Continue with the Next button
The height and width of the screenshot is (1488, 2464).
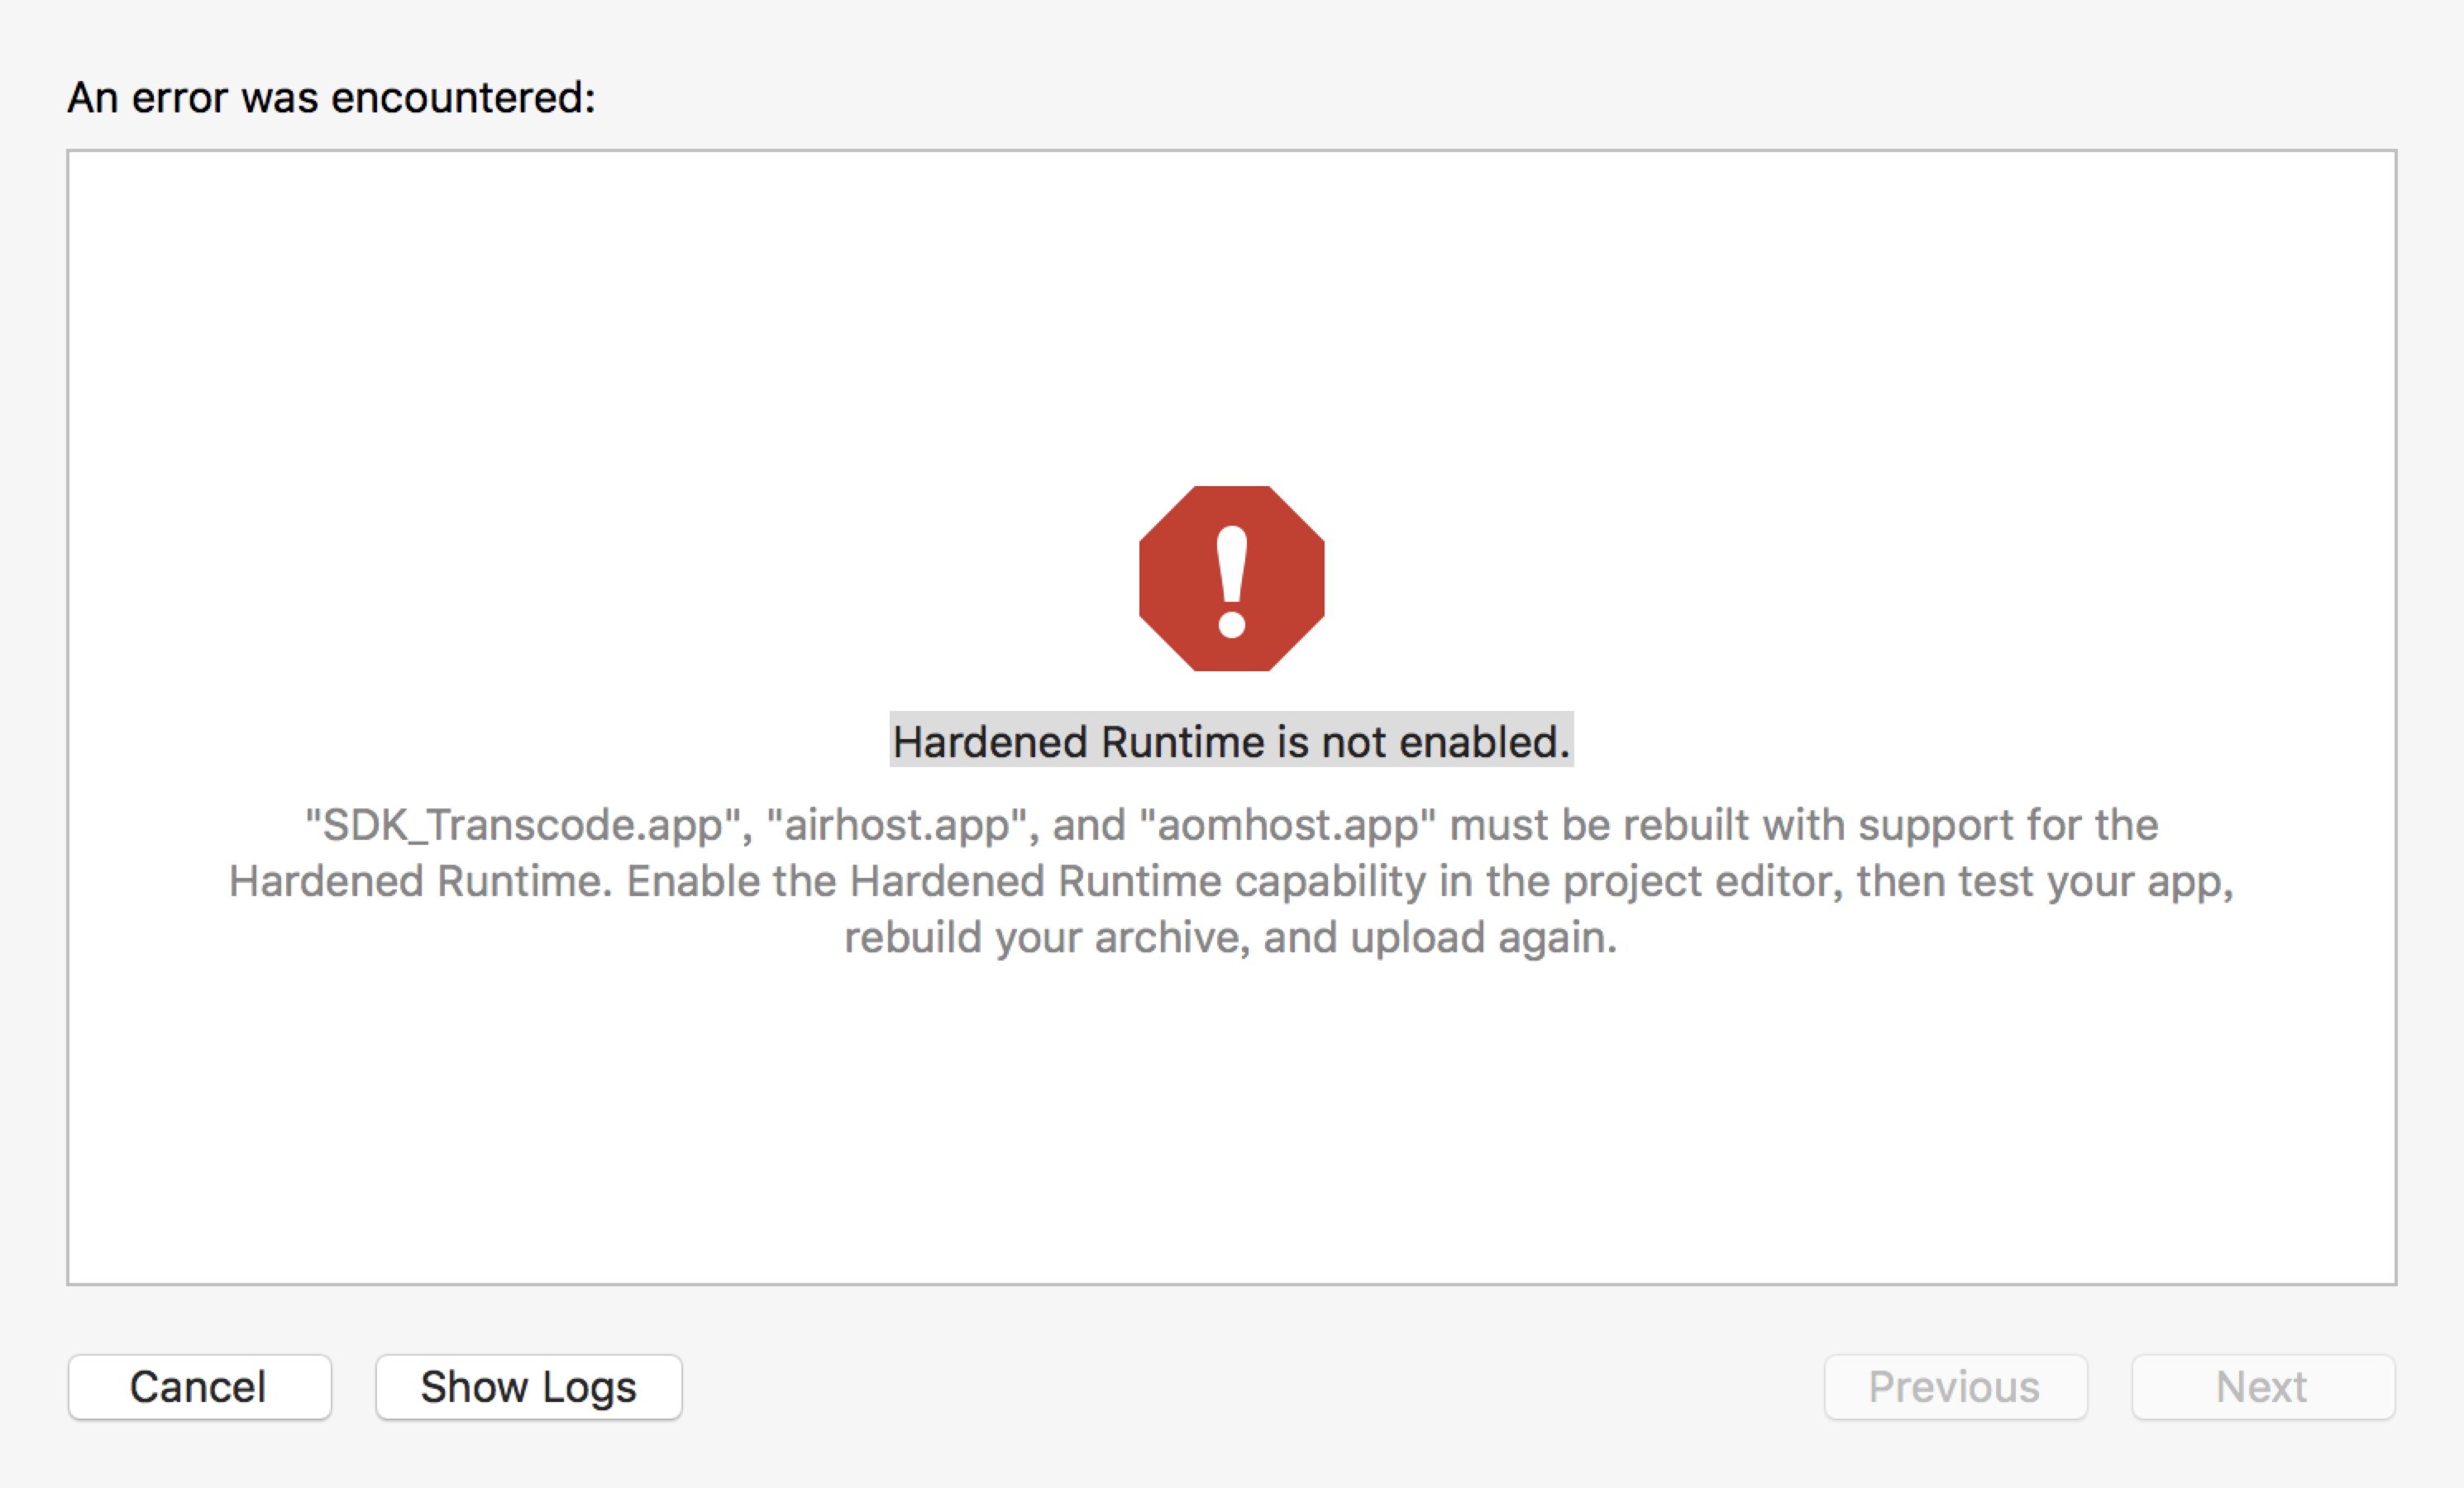tap(2262, 1387)
